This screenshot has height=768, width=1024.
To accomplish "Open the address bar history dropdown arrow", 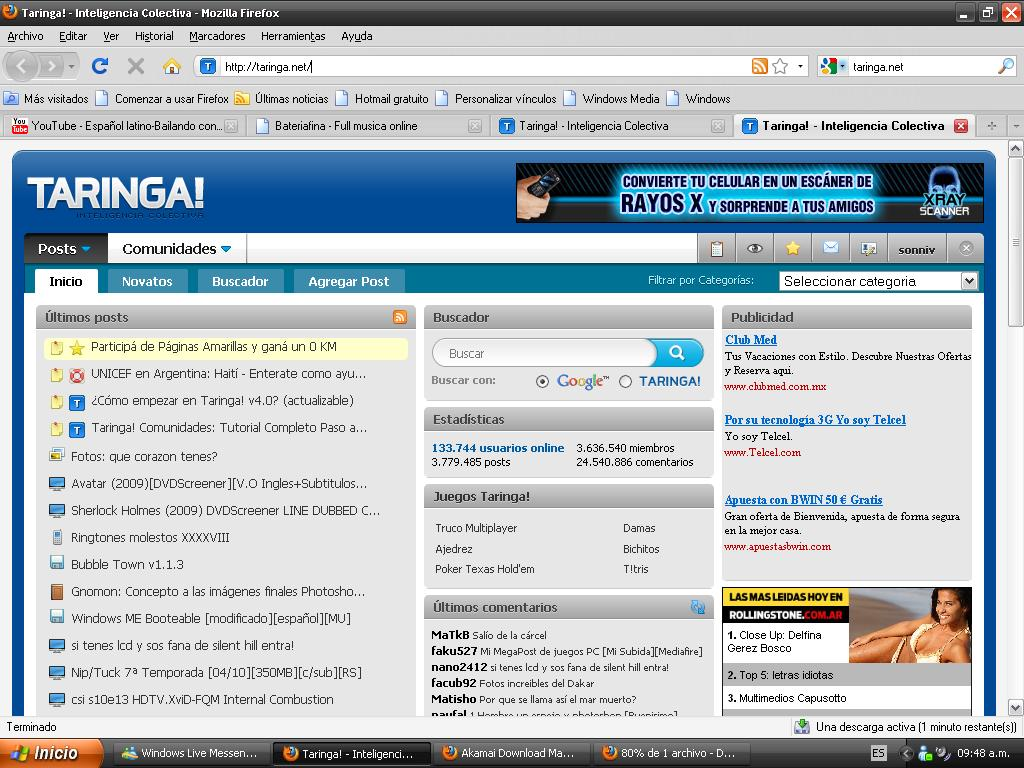I will pos(800,66).
